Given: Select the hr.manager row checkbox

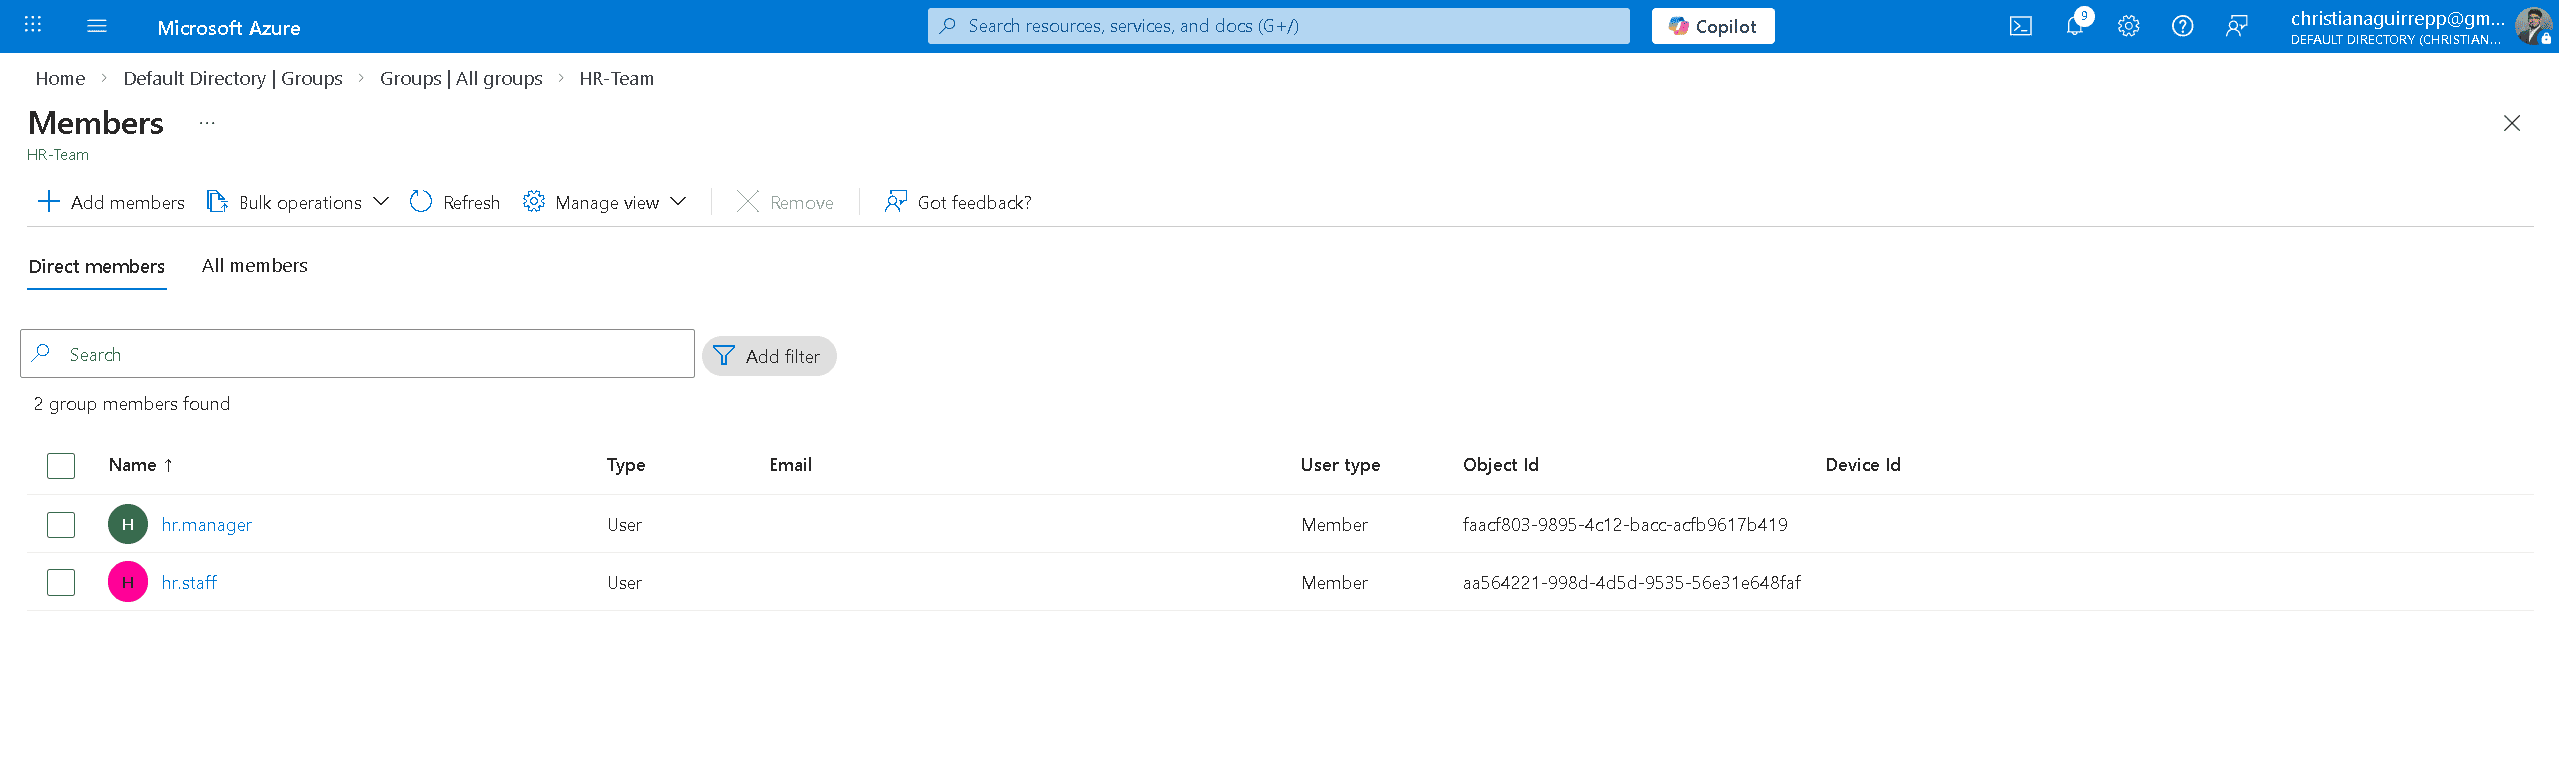Looking at the screenshot, I should coord(61,524).
